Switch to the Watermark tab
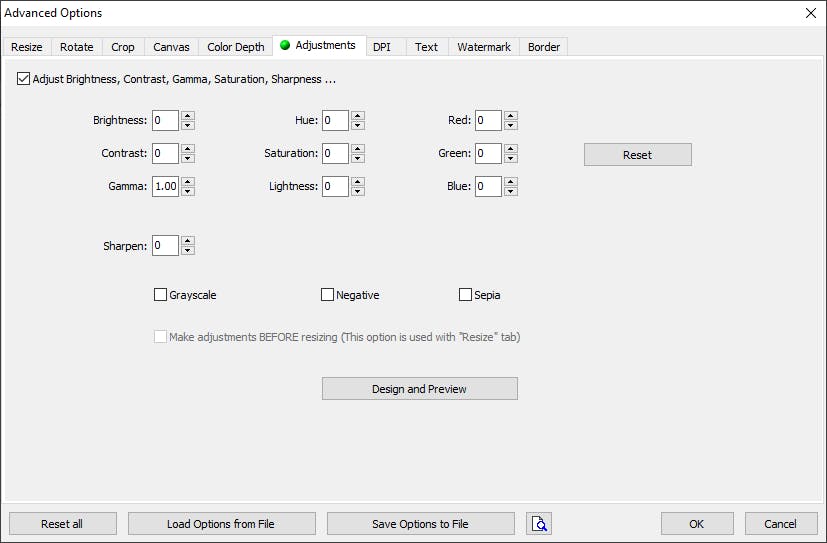This screenshot has width=827, height=543. 484,47
